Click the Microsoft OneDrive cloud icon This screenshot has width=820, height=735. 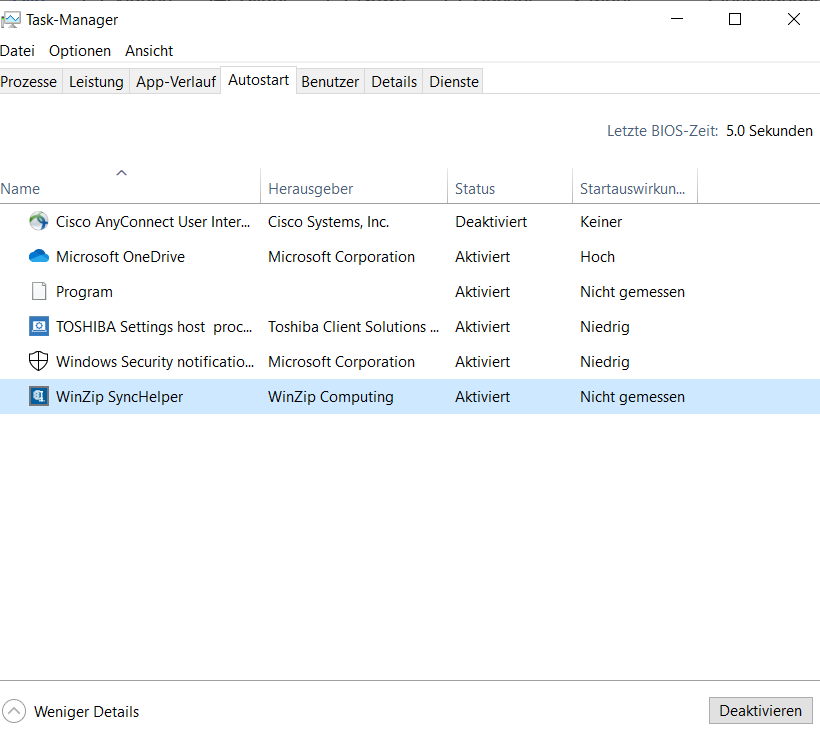pos(39,256)
